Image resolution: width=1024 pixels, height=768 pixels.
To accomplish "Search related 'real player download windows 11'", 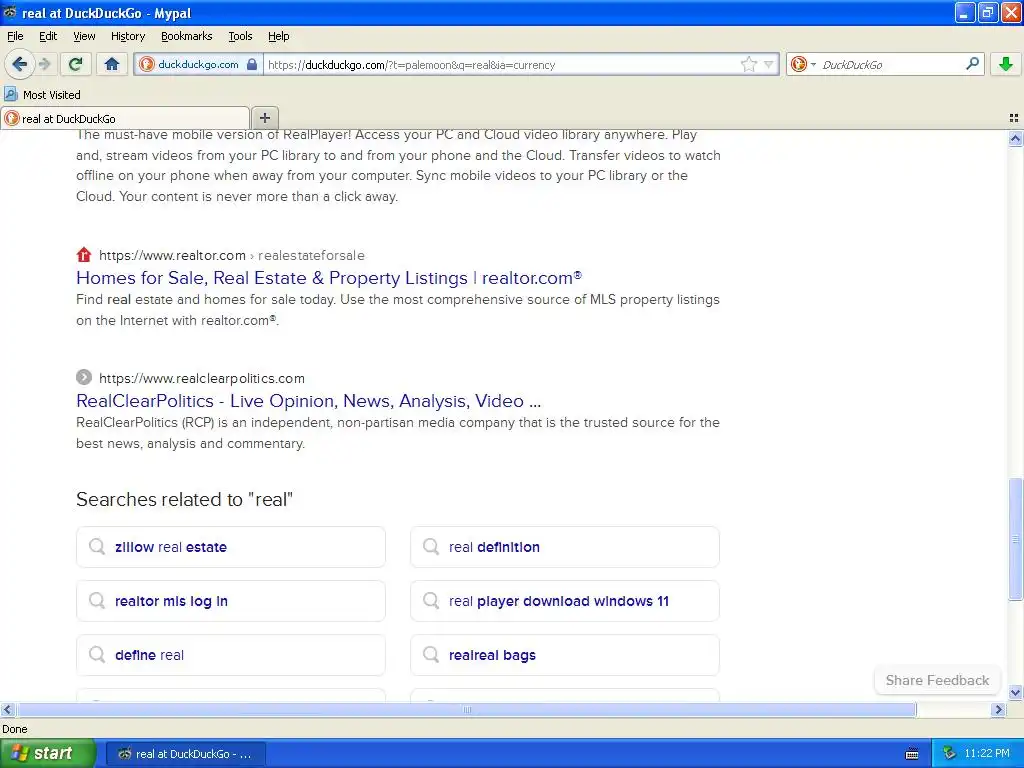I will pos(564,601).
